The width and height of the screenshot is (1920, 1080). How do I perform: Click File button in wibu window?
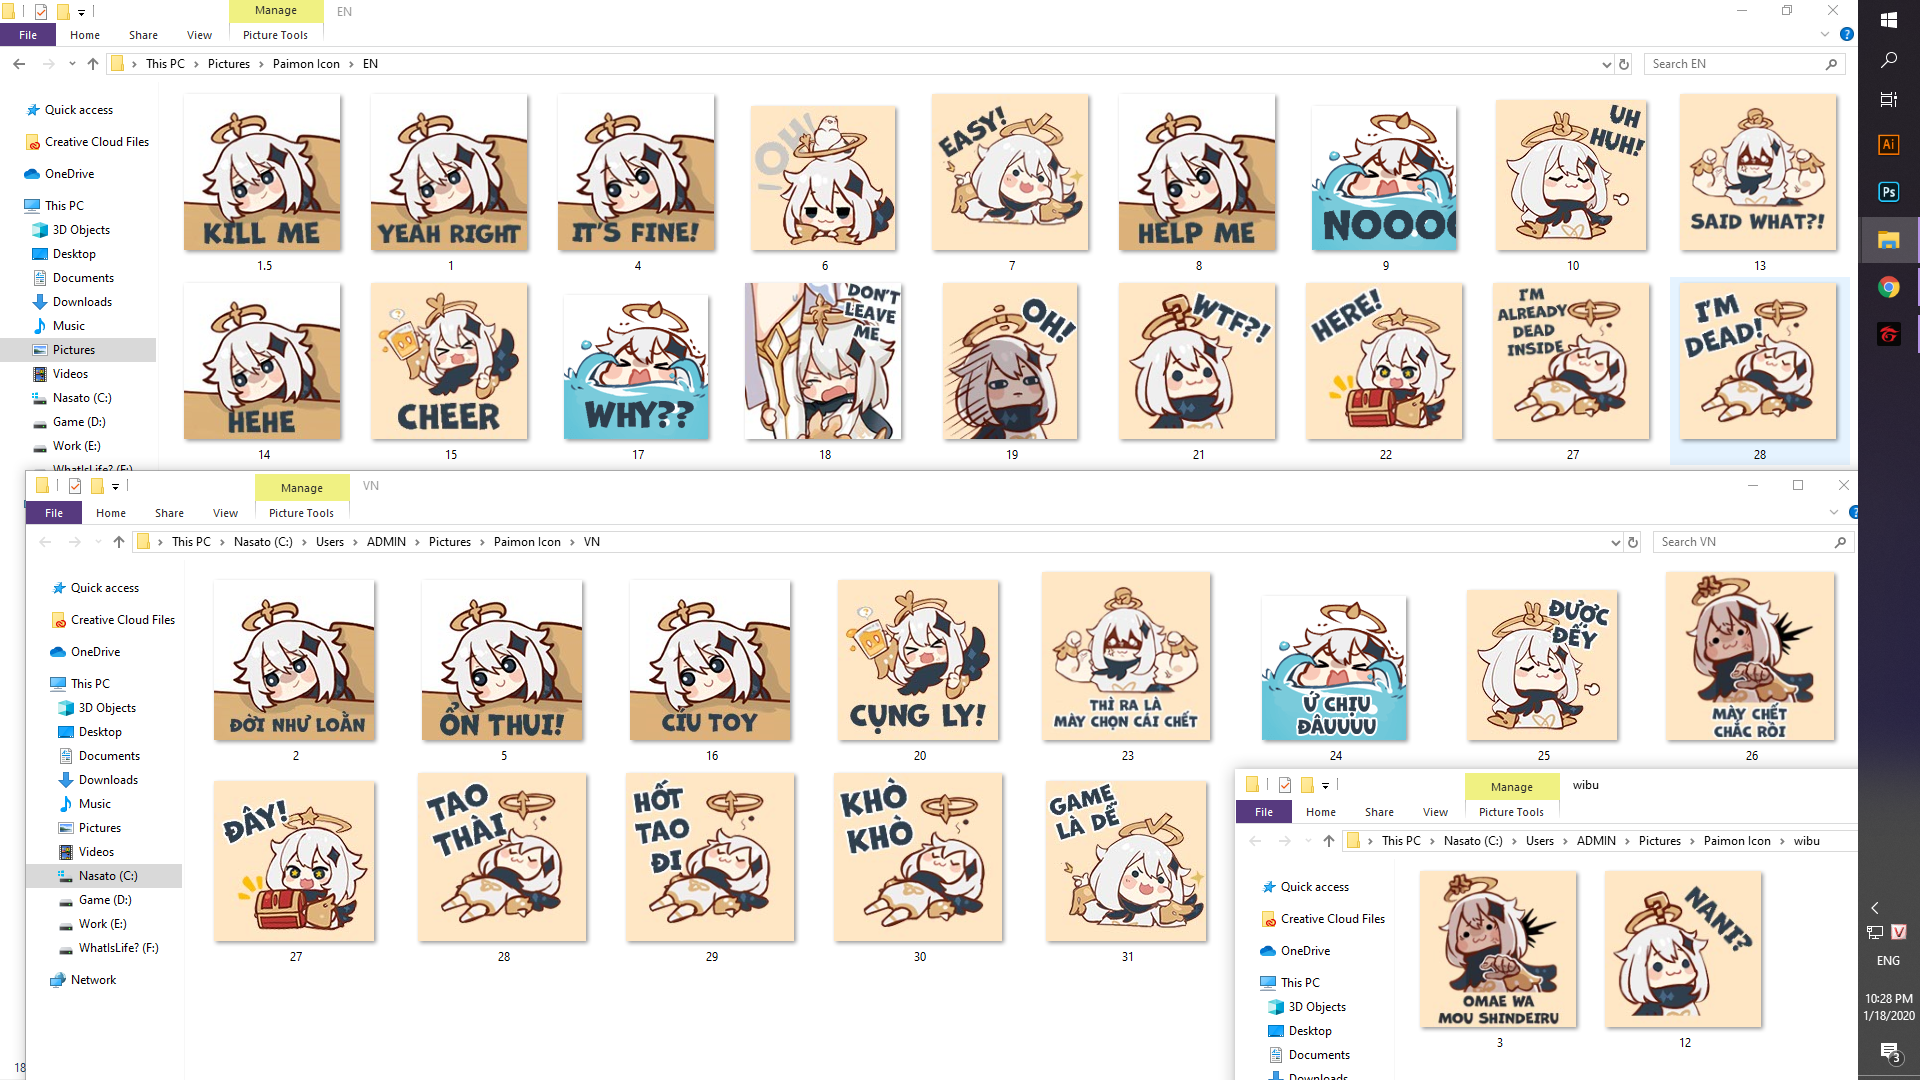pos(1263,812)
